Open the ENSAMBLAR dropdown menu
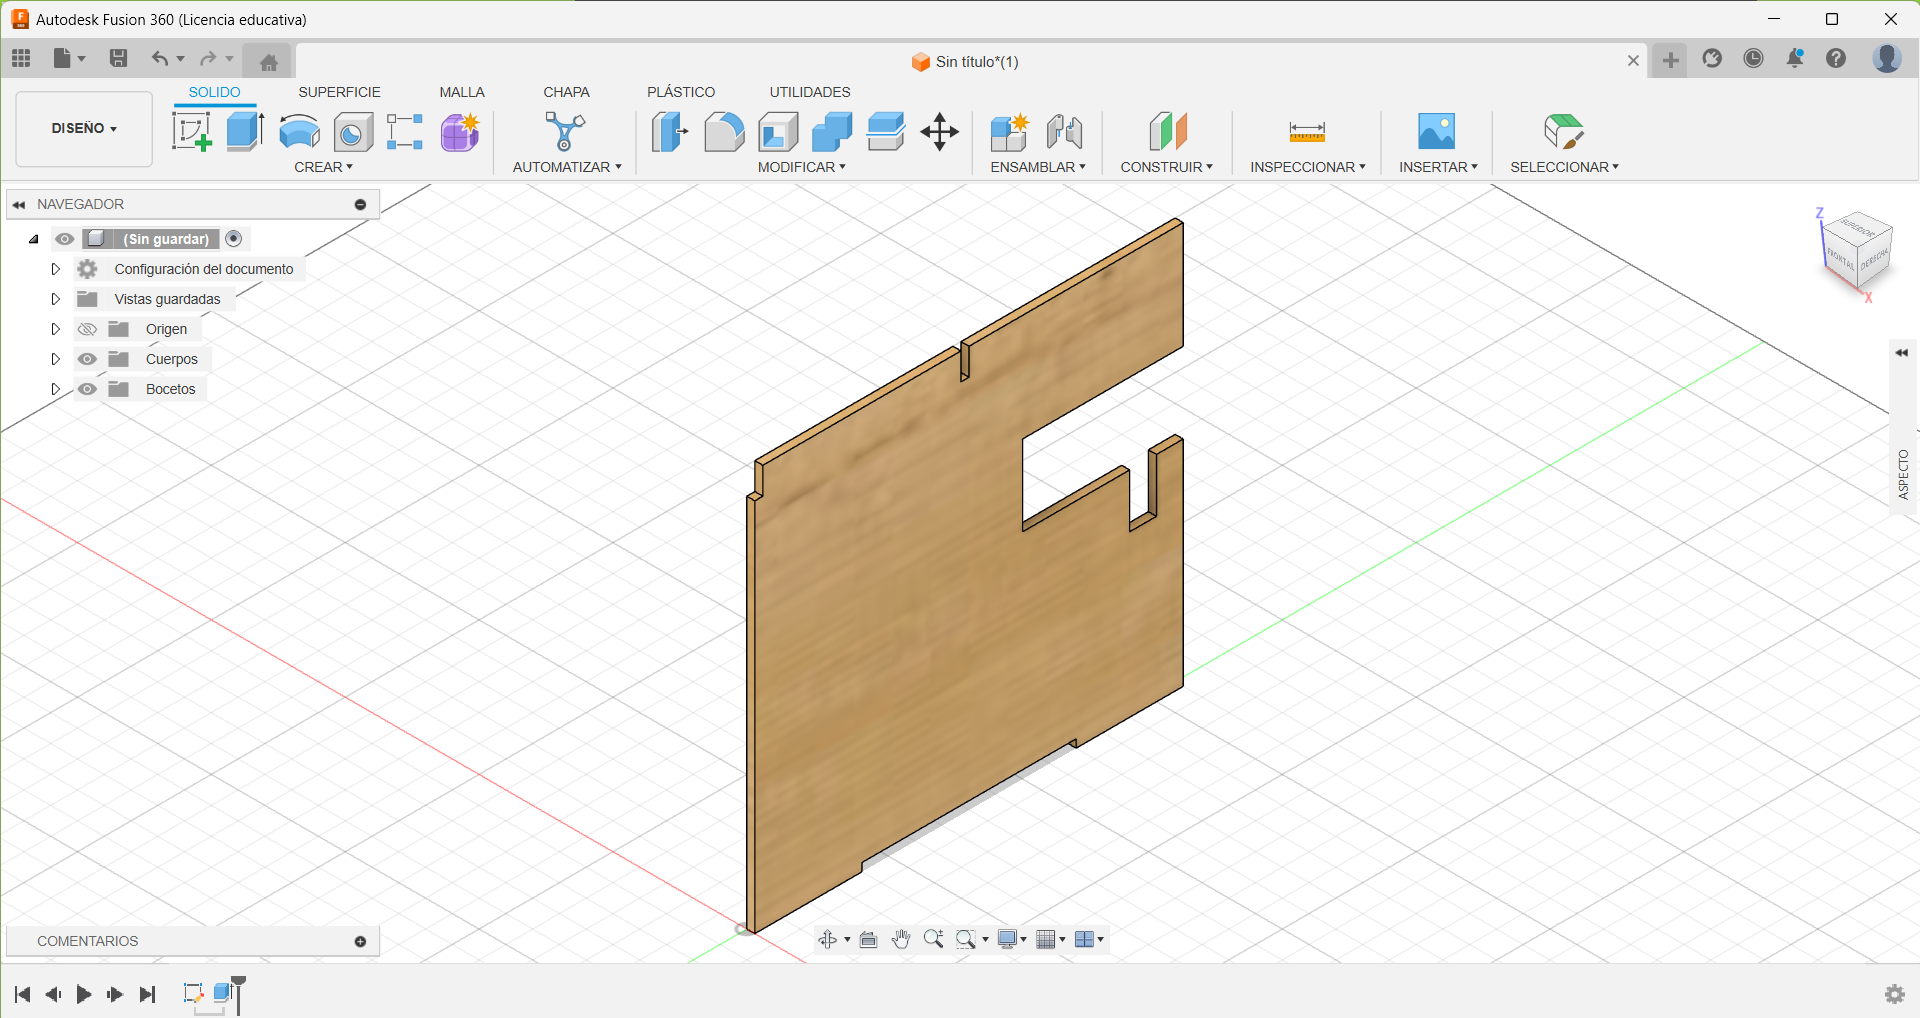The width and height of the screenshot is (1920, 1018). (x=1038, y=167)
